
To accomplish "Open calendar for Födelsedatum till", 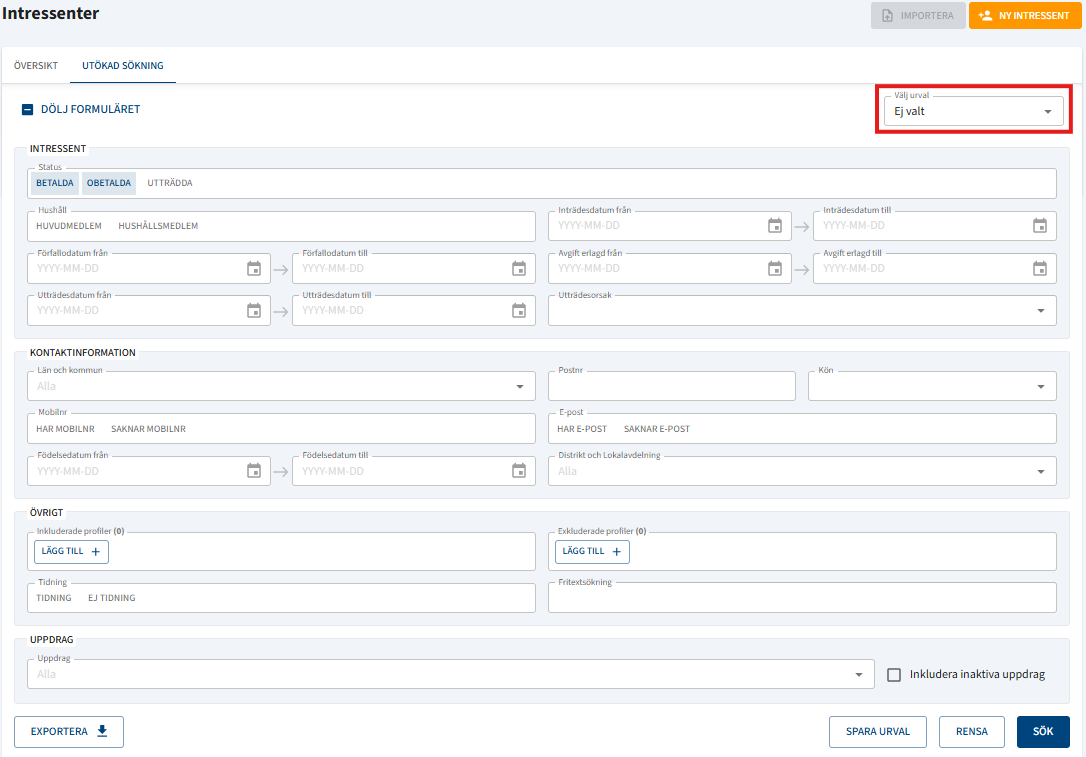I will point(519,471).
